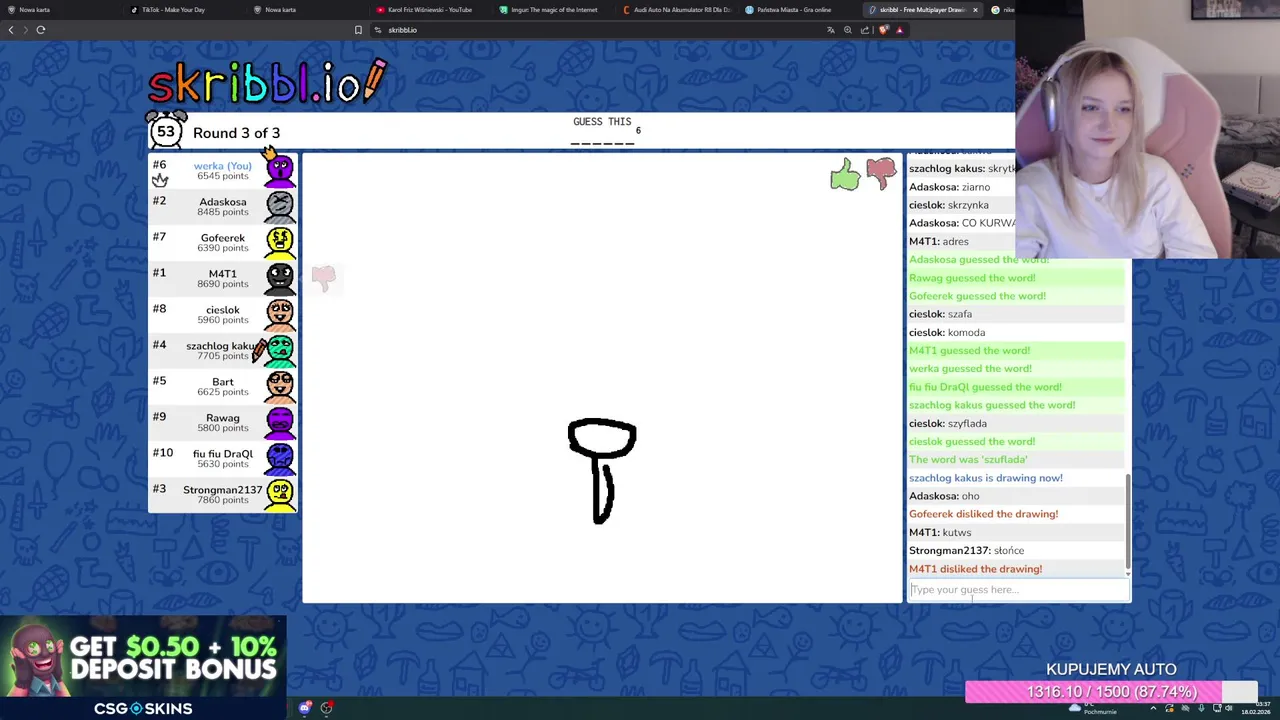Viewport: 1280px width, 720px height.
Task: Click the Brave shields icon
Action: tap(882, 30)
